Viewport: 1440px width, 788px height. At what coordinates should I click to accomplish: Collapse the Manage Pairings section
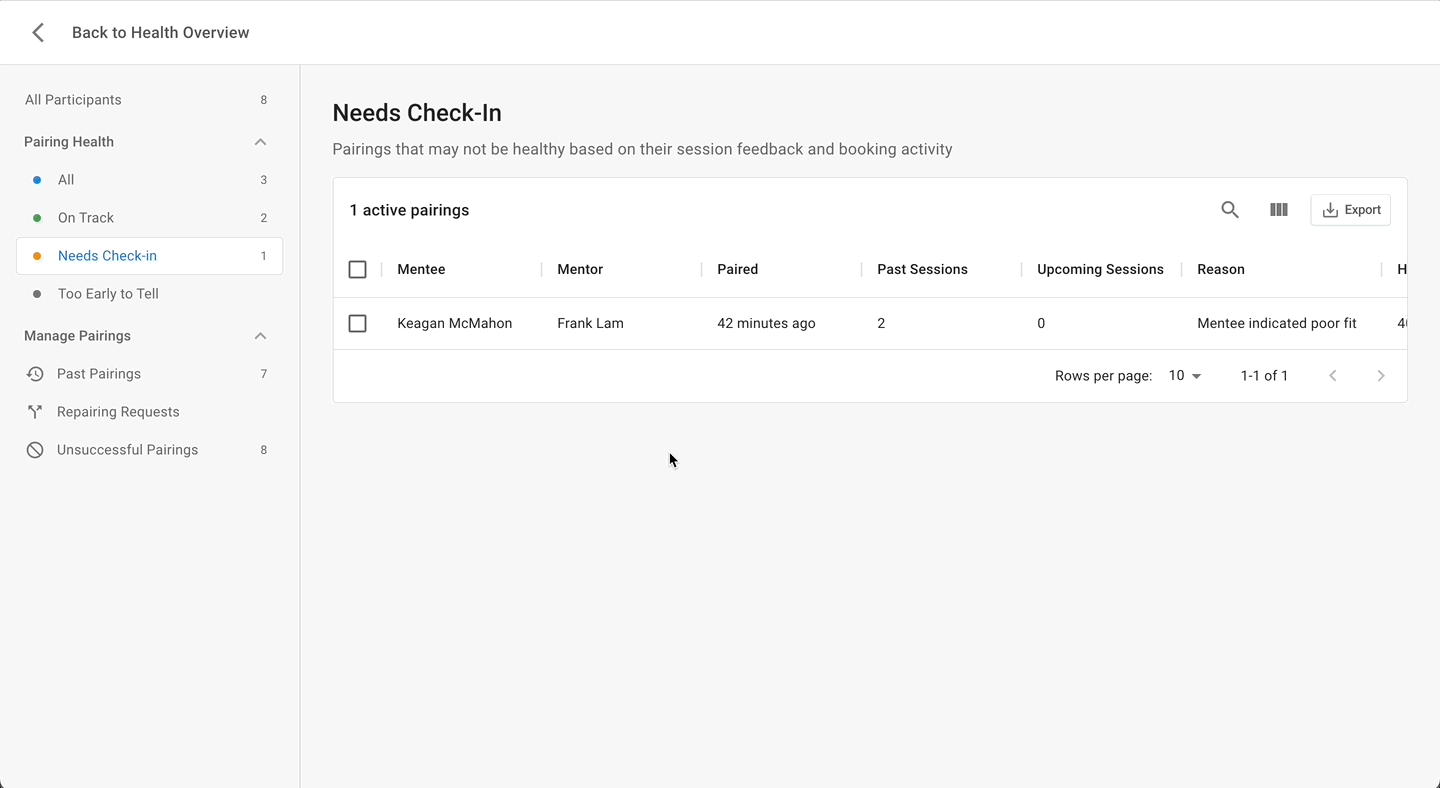tap(260, 336)
